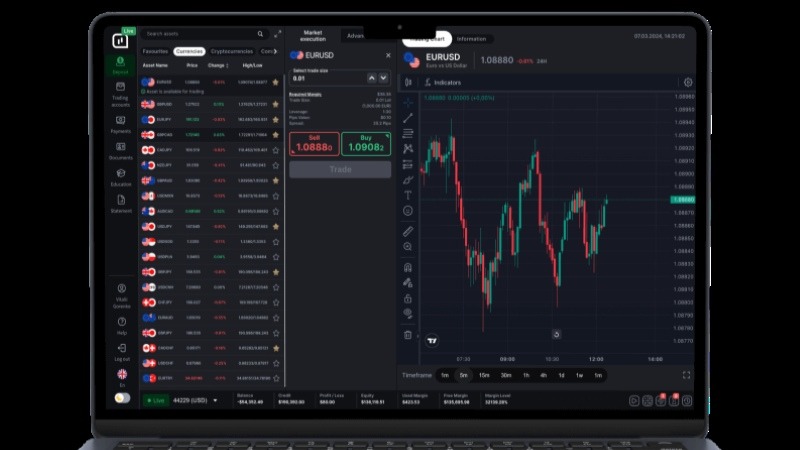Image resolution: width=800 pixels, height=450 pixels.
Task: Toggle hide all drawings eye icon
Action: point(408,313)
